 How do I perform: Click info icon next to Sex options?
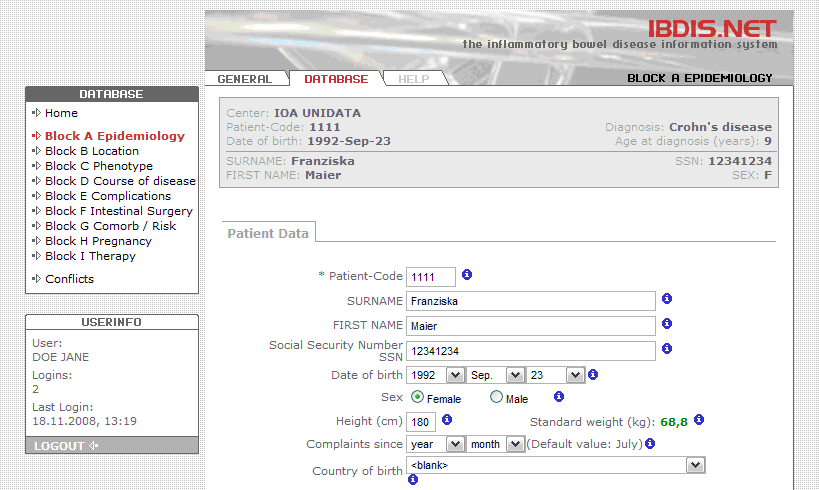[559, 397]
